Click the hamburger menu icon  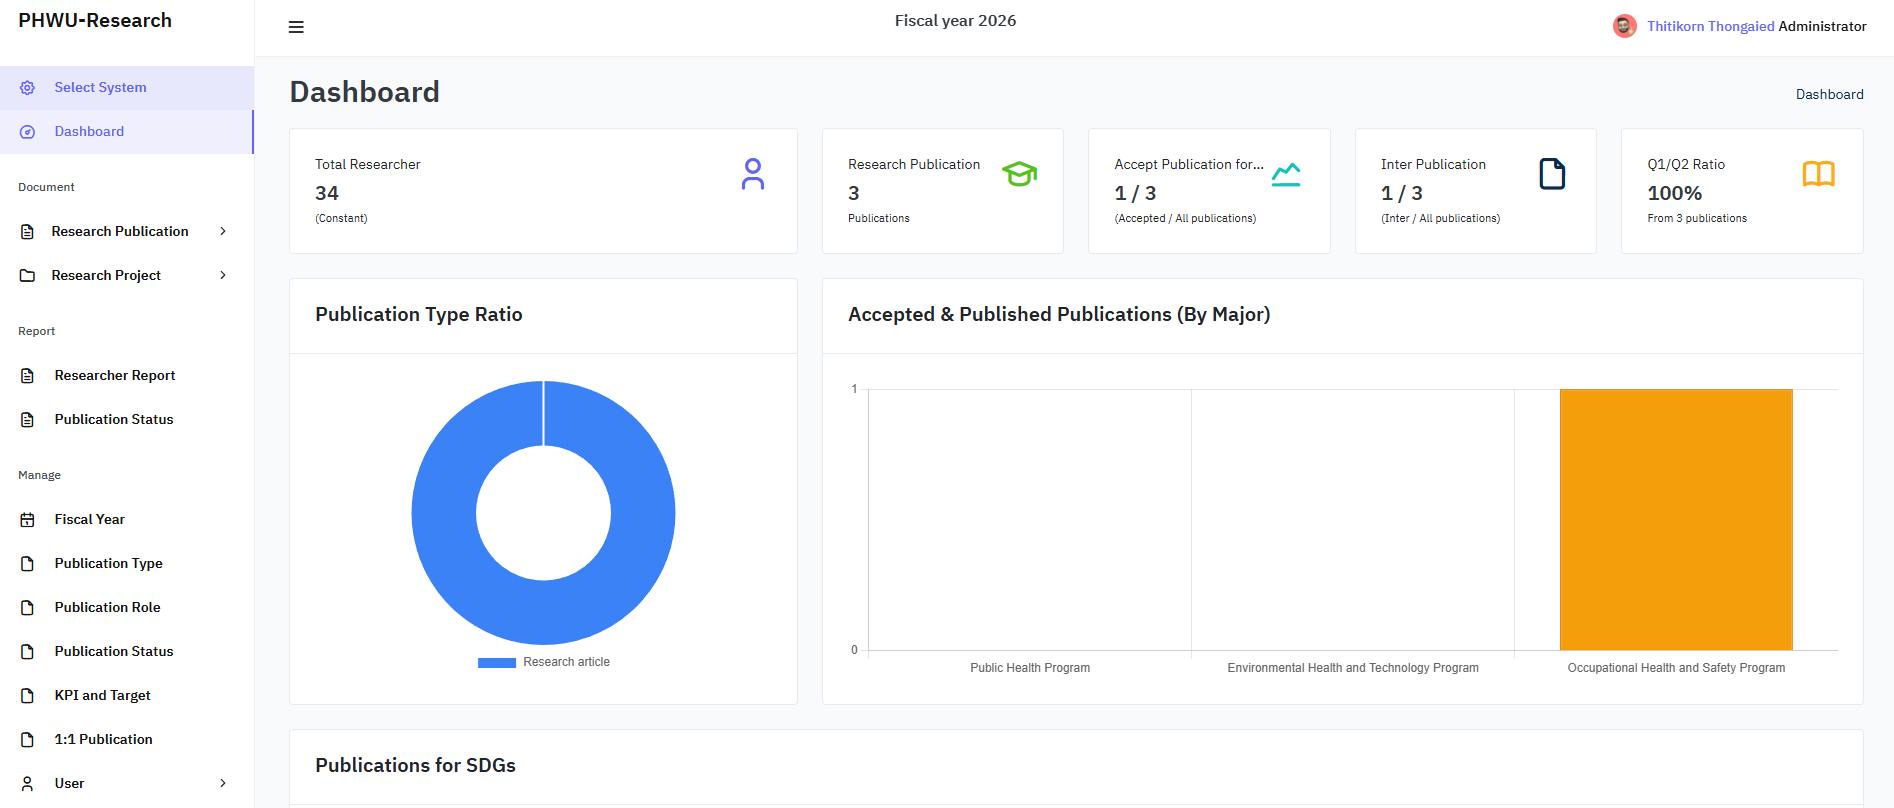pyautogui.click(x=296, y=27)
